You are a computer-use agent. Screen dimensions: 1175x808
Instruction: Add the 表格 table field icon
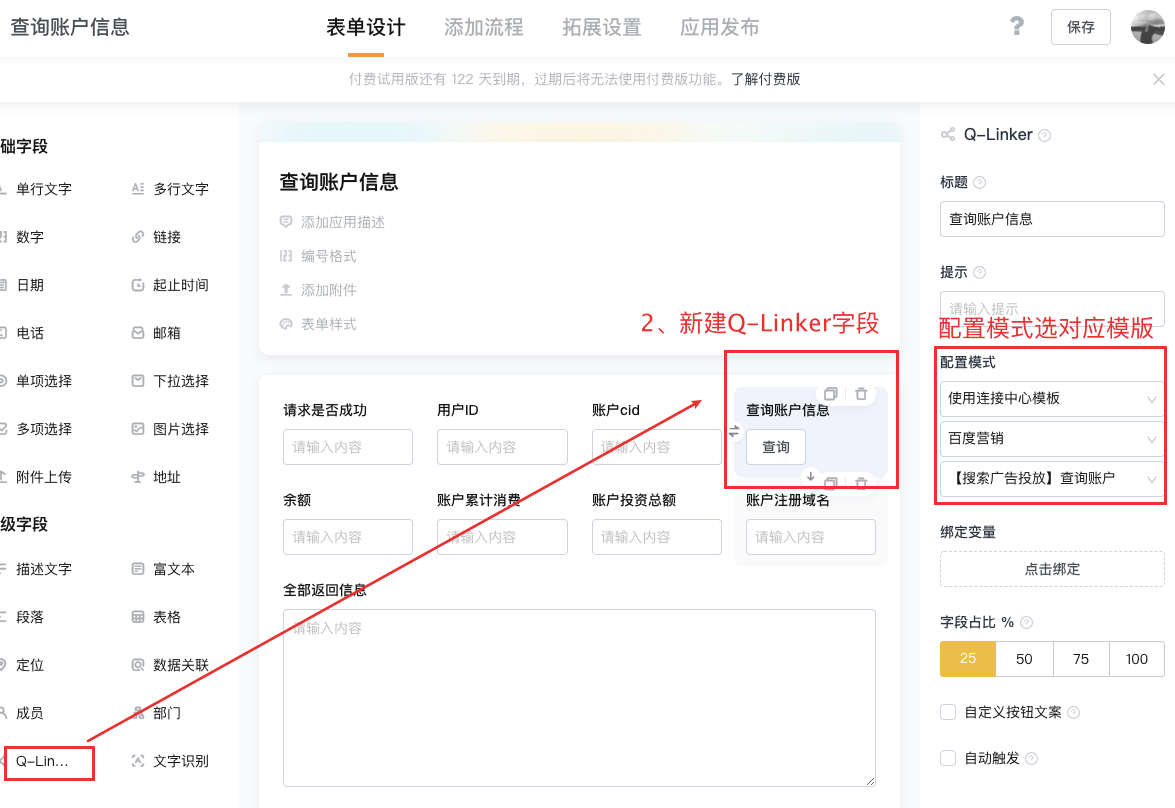[138, 617]
